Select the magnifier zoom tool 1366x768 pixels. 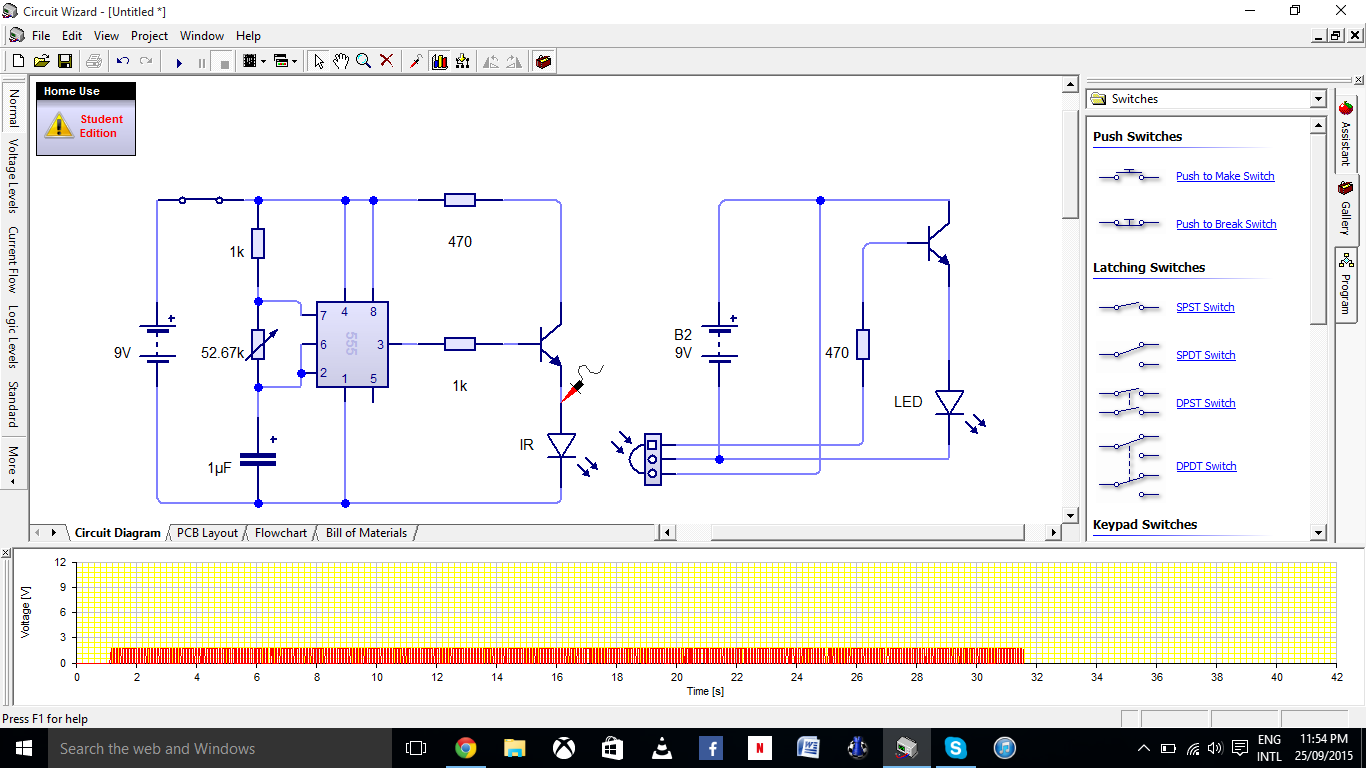coord(364,61)
